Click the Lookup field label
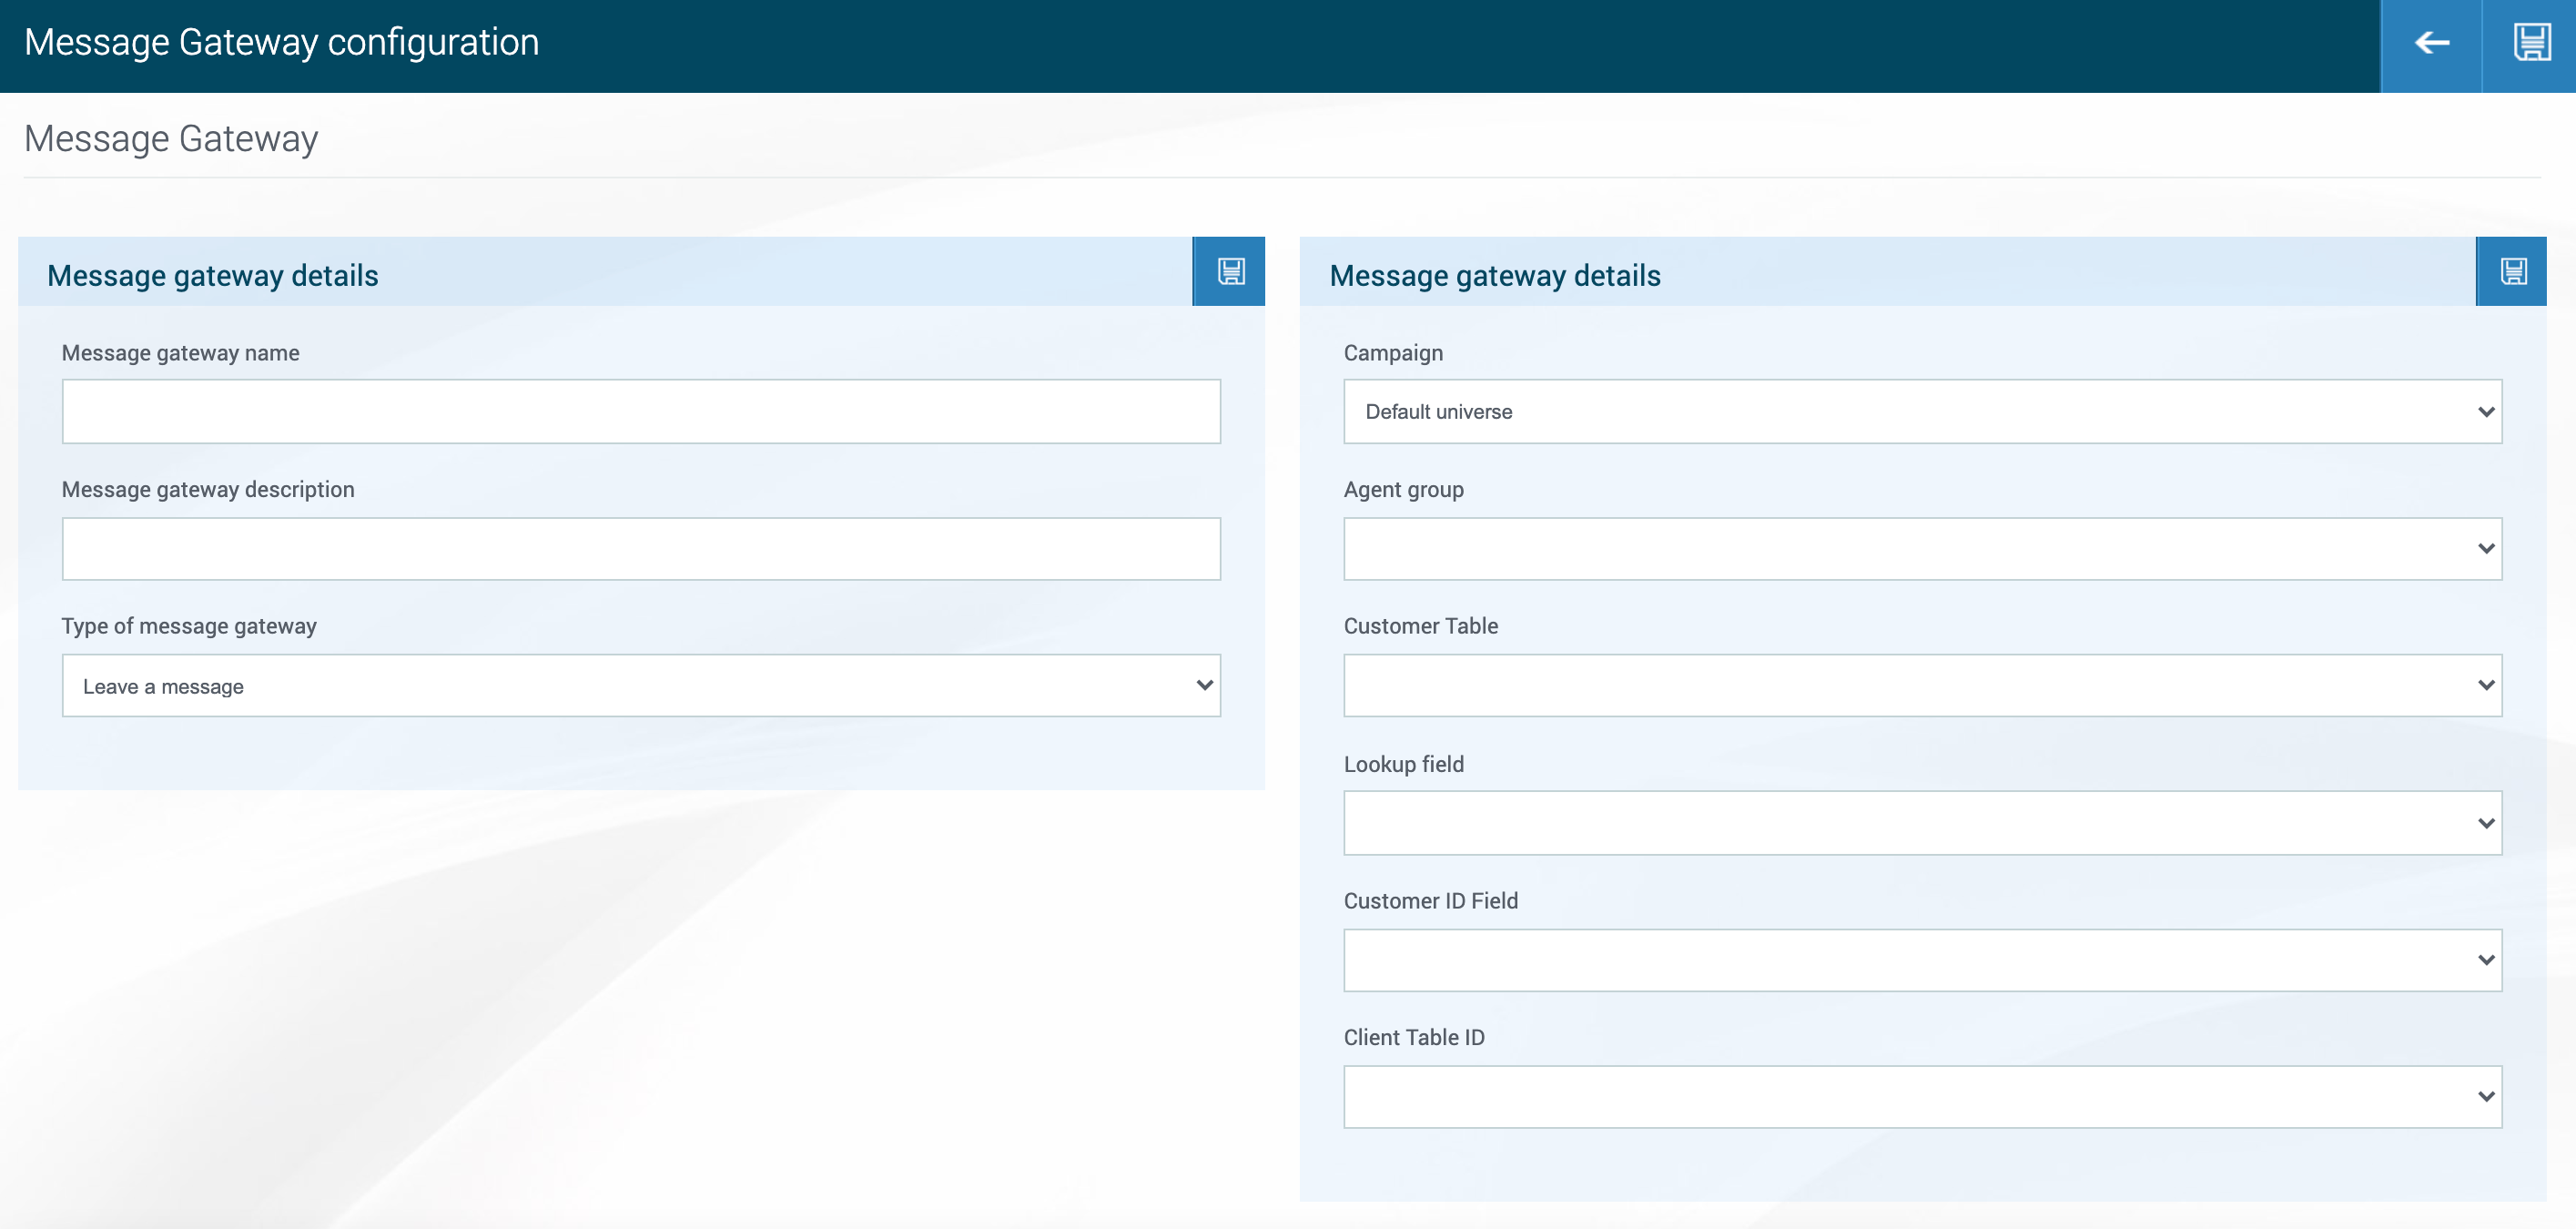The image size is (2576, 1229). (x=1403, y=764)
